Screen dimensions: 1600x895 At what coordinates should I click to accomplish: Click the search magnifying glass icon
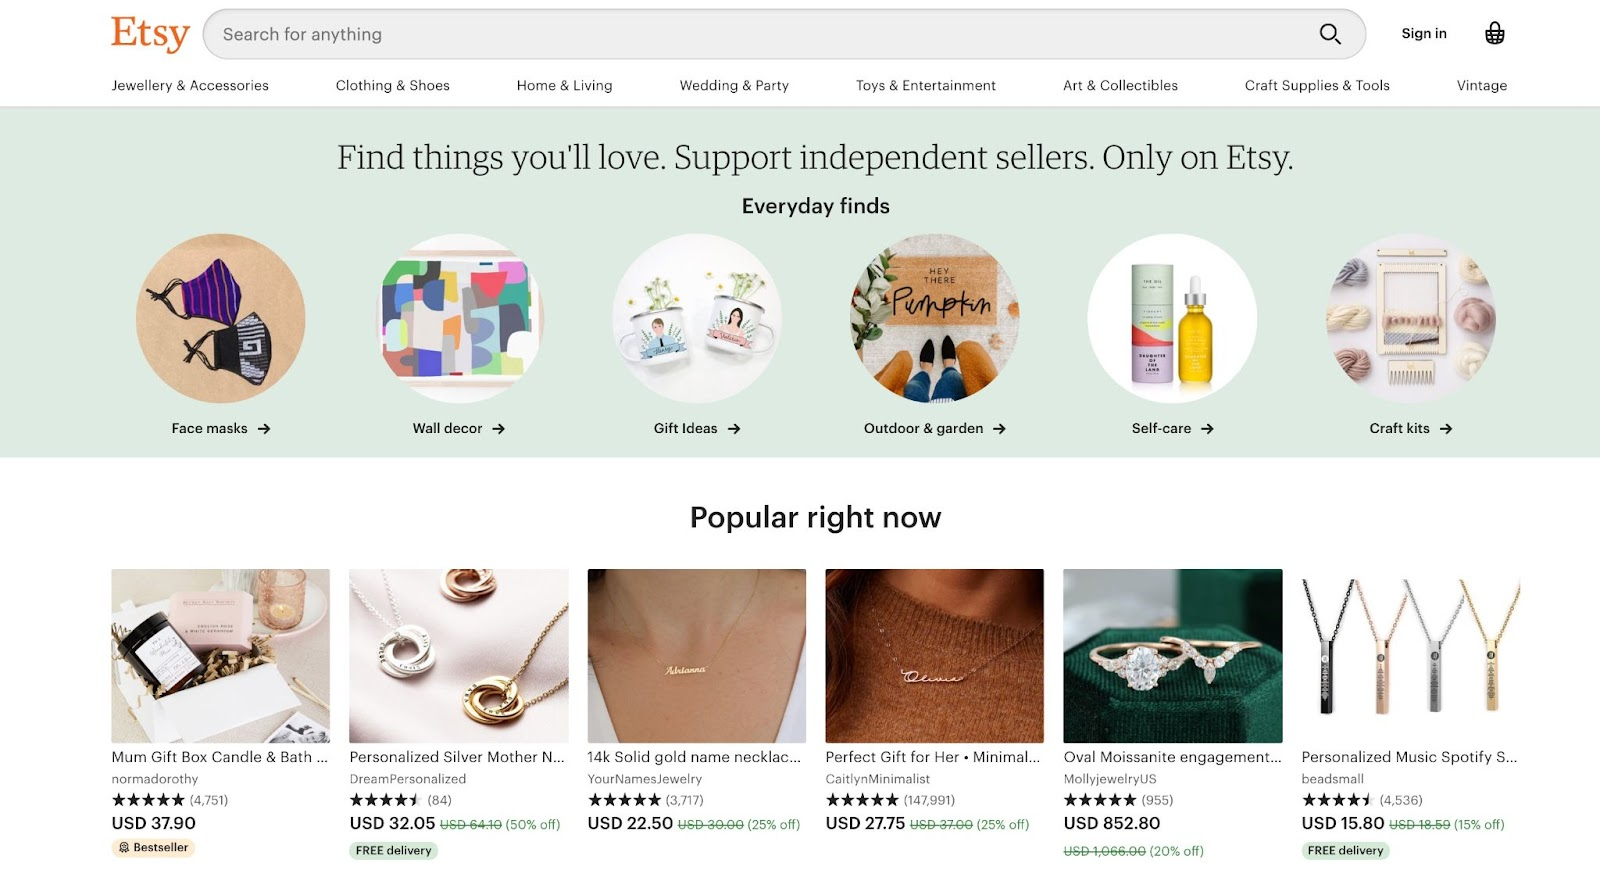(x=1329, y=33)
